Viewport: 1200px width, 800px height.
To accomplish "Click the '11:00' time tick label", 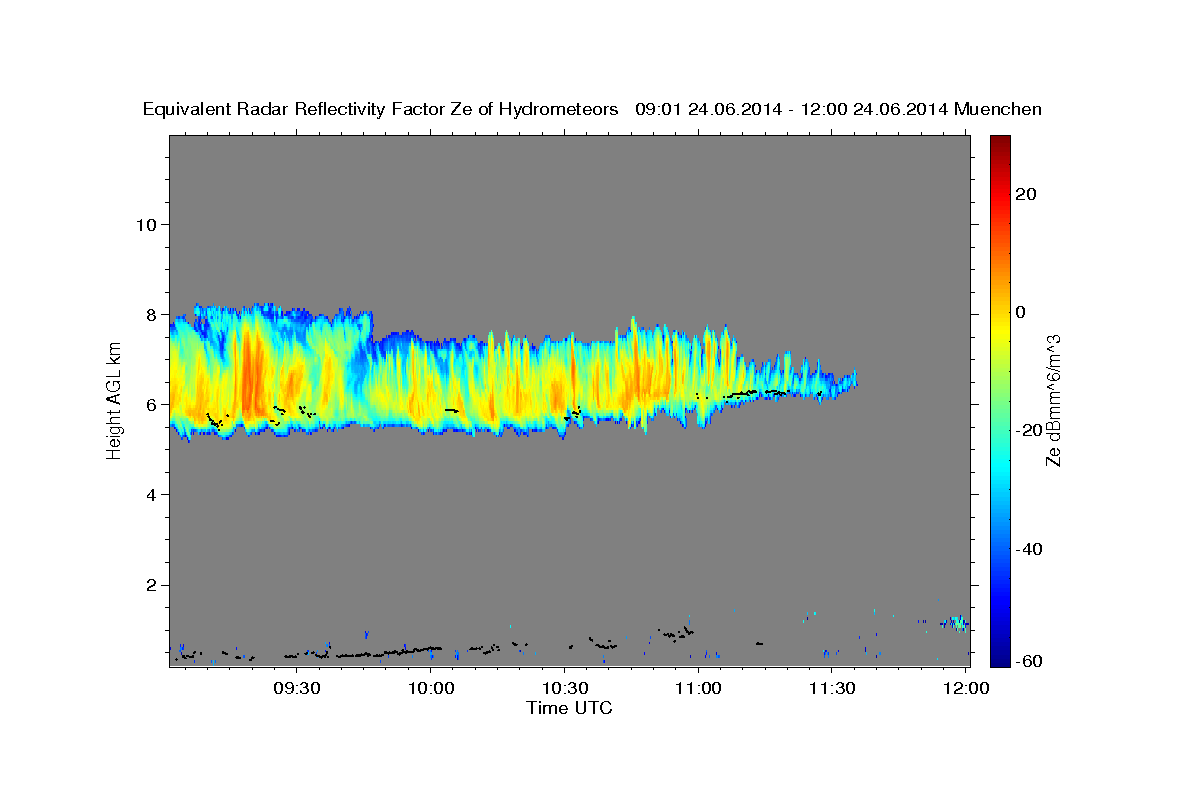I will 699,688.
